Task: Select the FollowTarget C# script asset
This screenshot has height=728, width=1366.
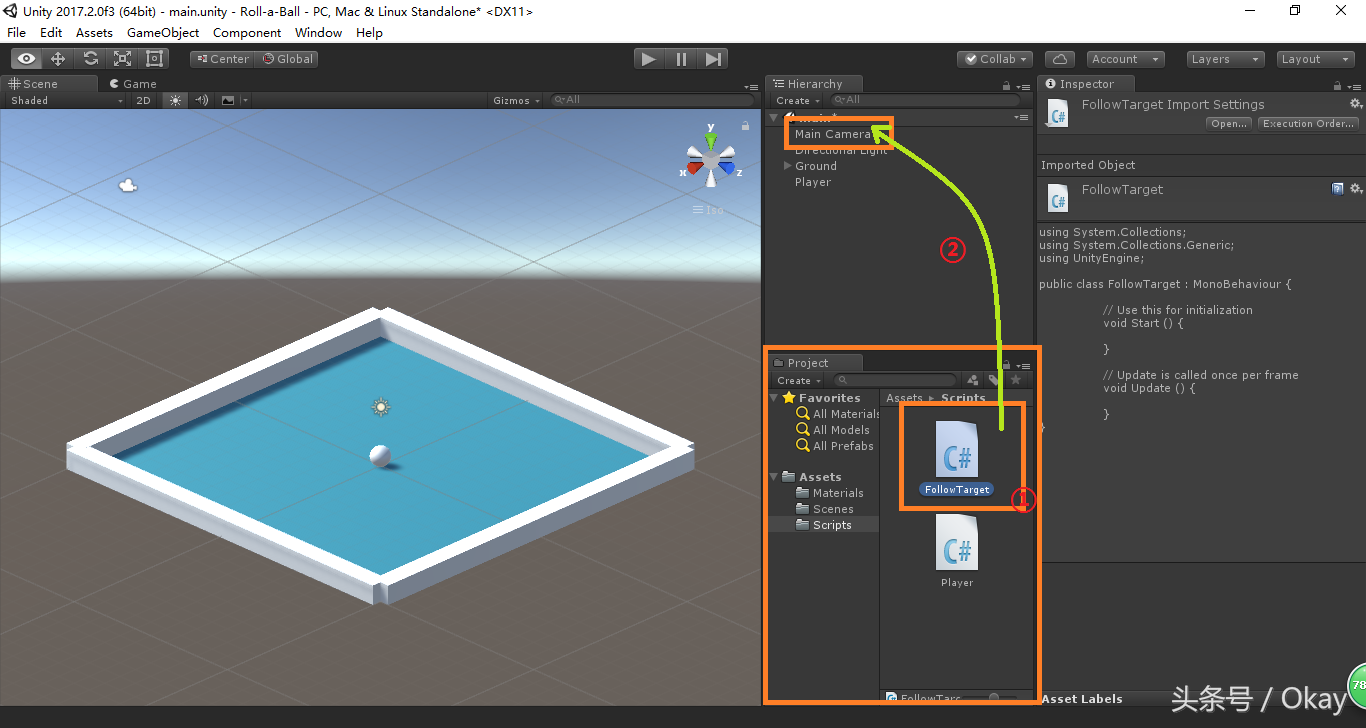Action: click(x=957, y=457)
